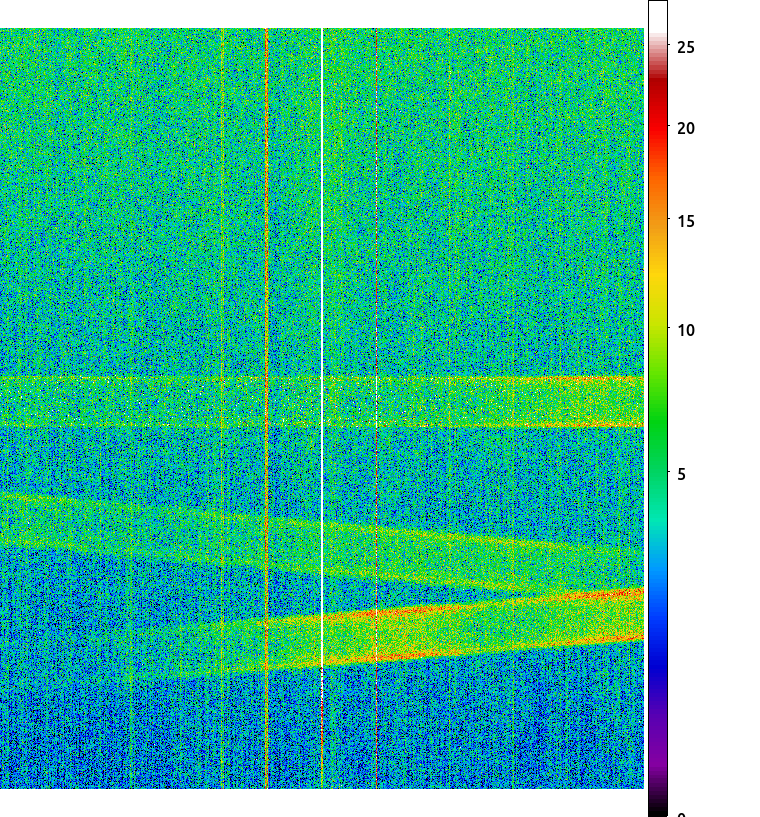
Task: Click the rainbow colorbar strip
Action: 658,408
